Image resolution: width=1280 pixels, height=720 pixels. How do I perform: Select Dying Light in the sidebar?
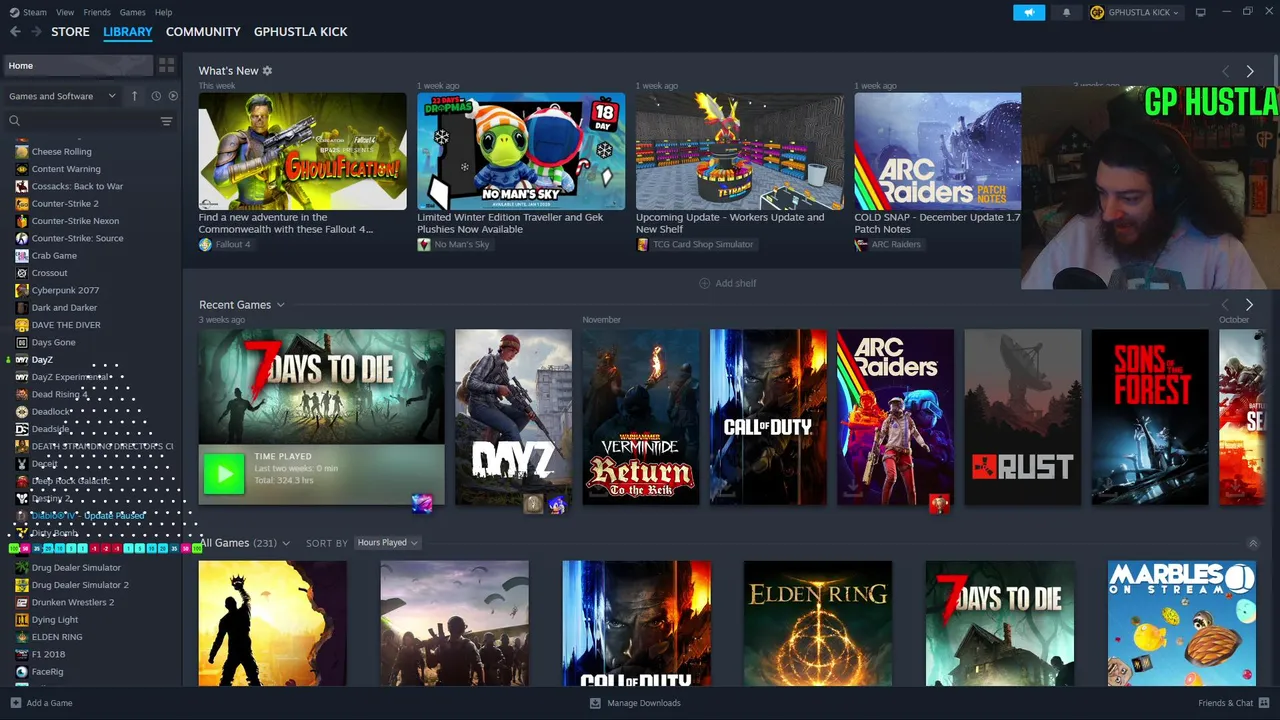coord(55,620)
